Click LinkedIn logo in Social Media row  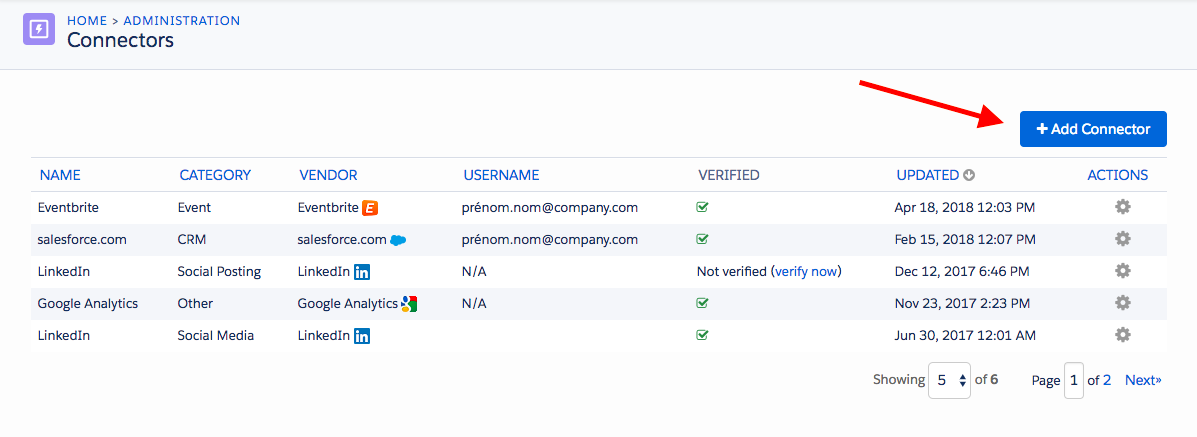tap(362, 335)
